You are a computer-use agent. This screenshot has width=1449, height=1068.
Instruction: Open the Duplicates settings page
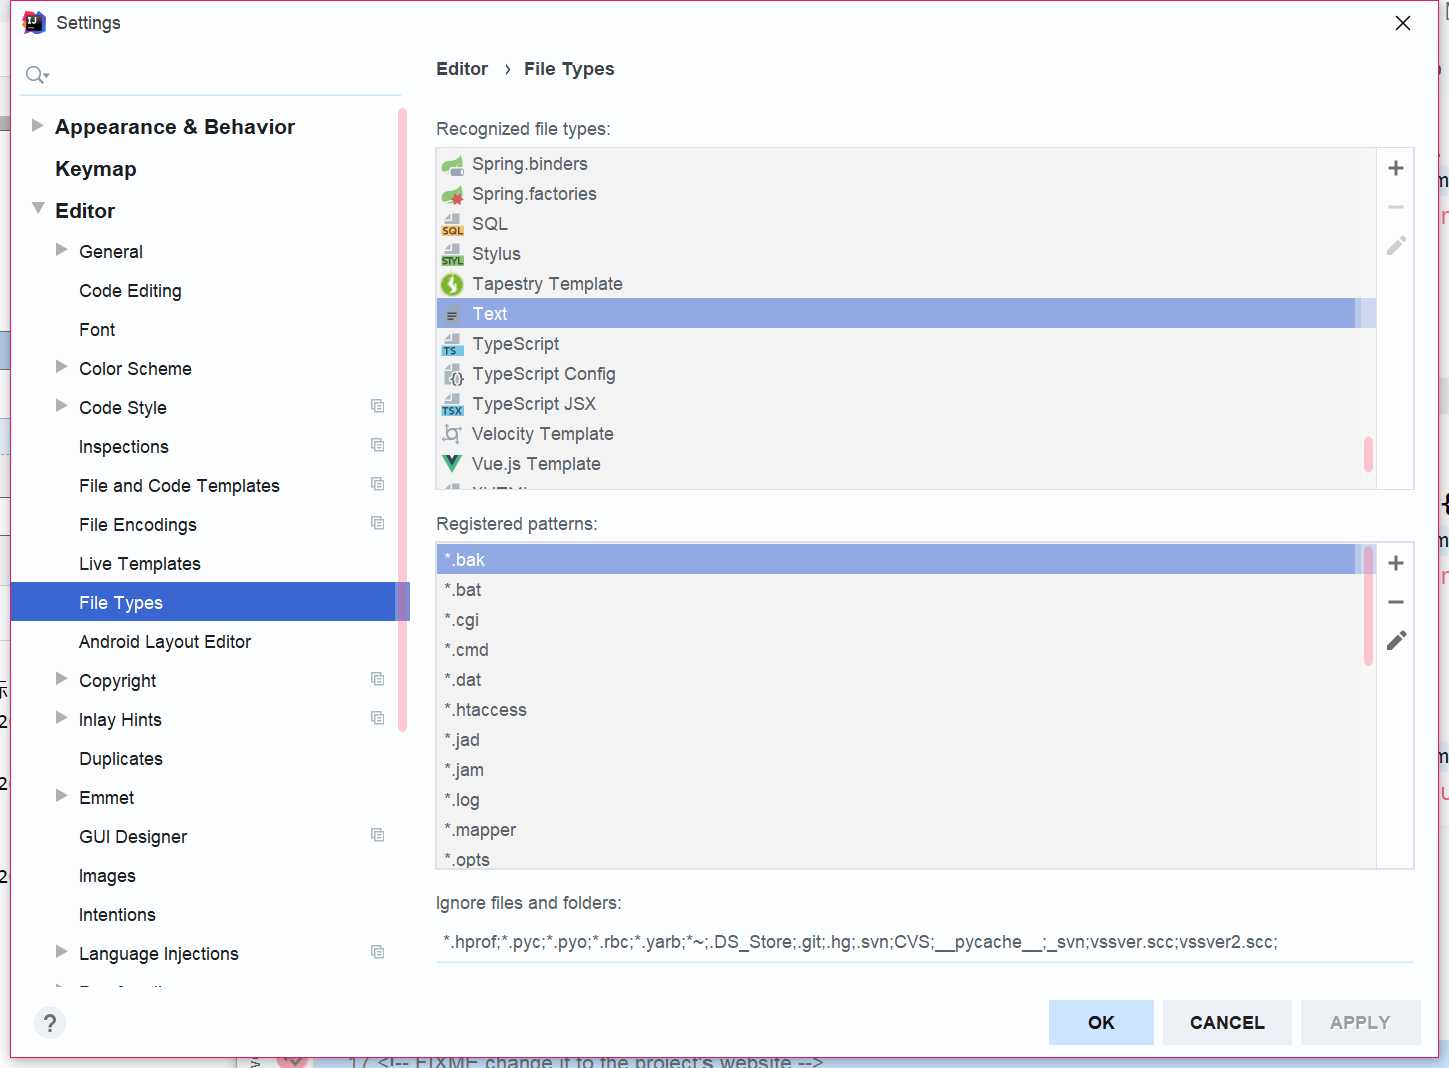[121, 759]
